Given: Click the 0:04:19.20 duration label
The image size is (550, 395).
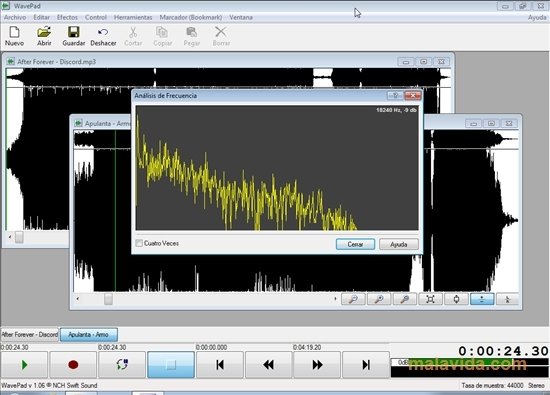Looking at the screenshot, I should (307, 347).
